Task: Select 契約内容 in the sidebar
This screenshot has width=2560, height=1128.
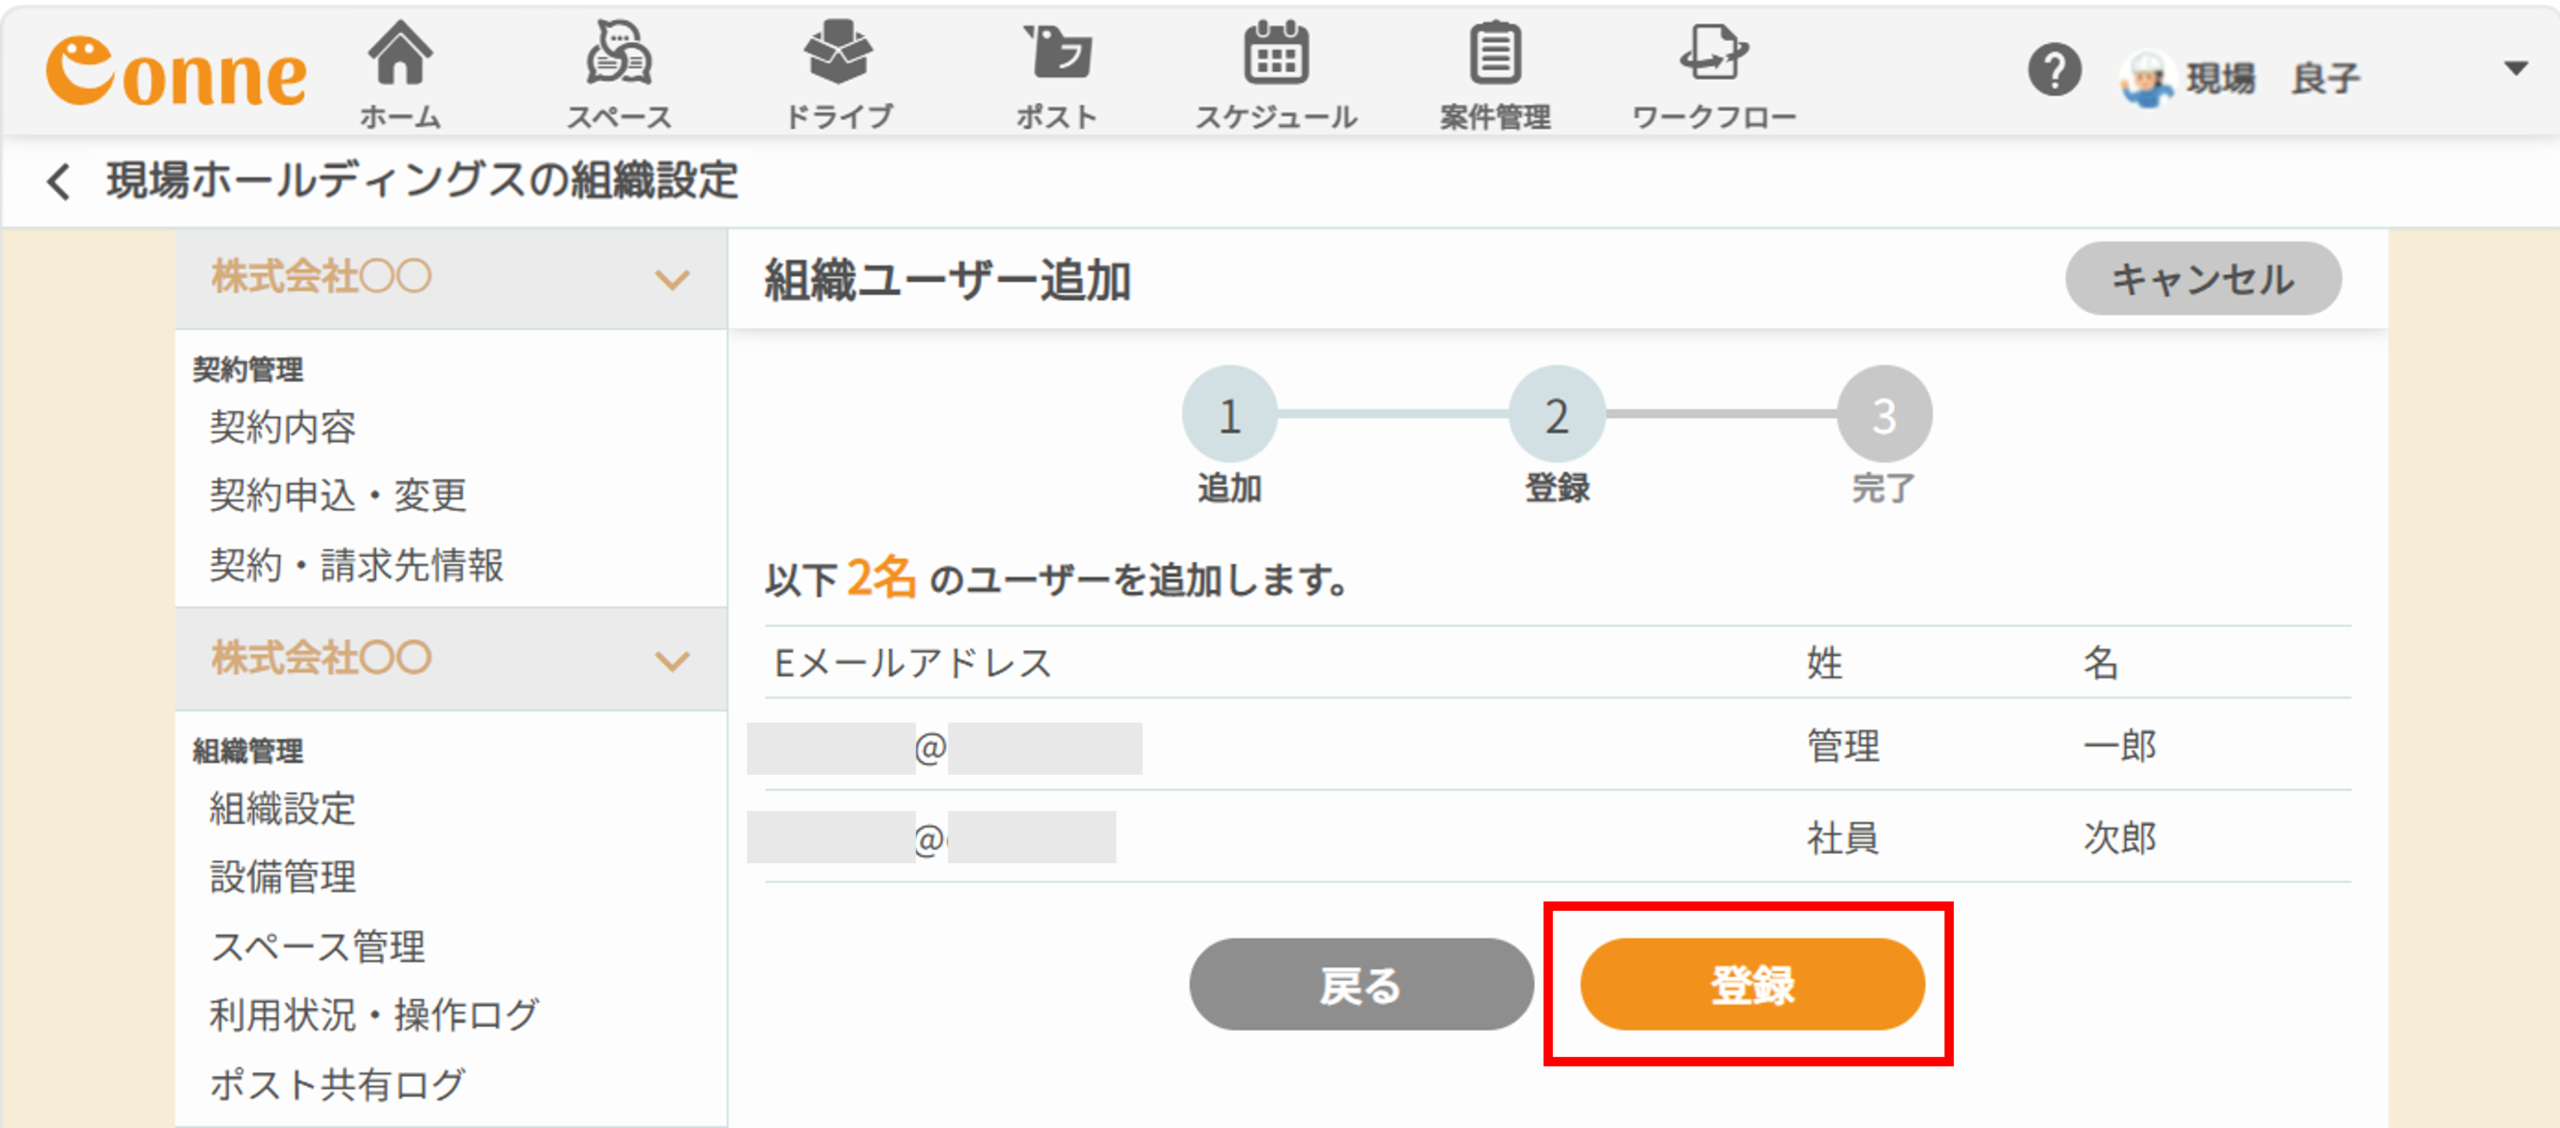Action: [x=282, y=427]
